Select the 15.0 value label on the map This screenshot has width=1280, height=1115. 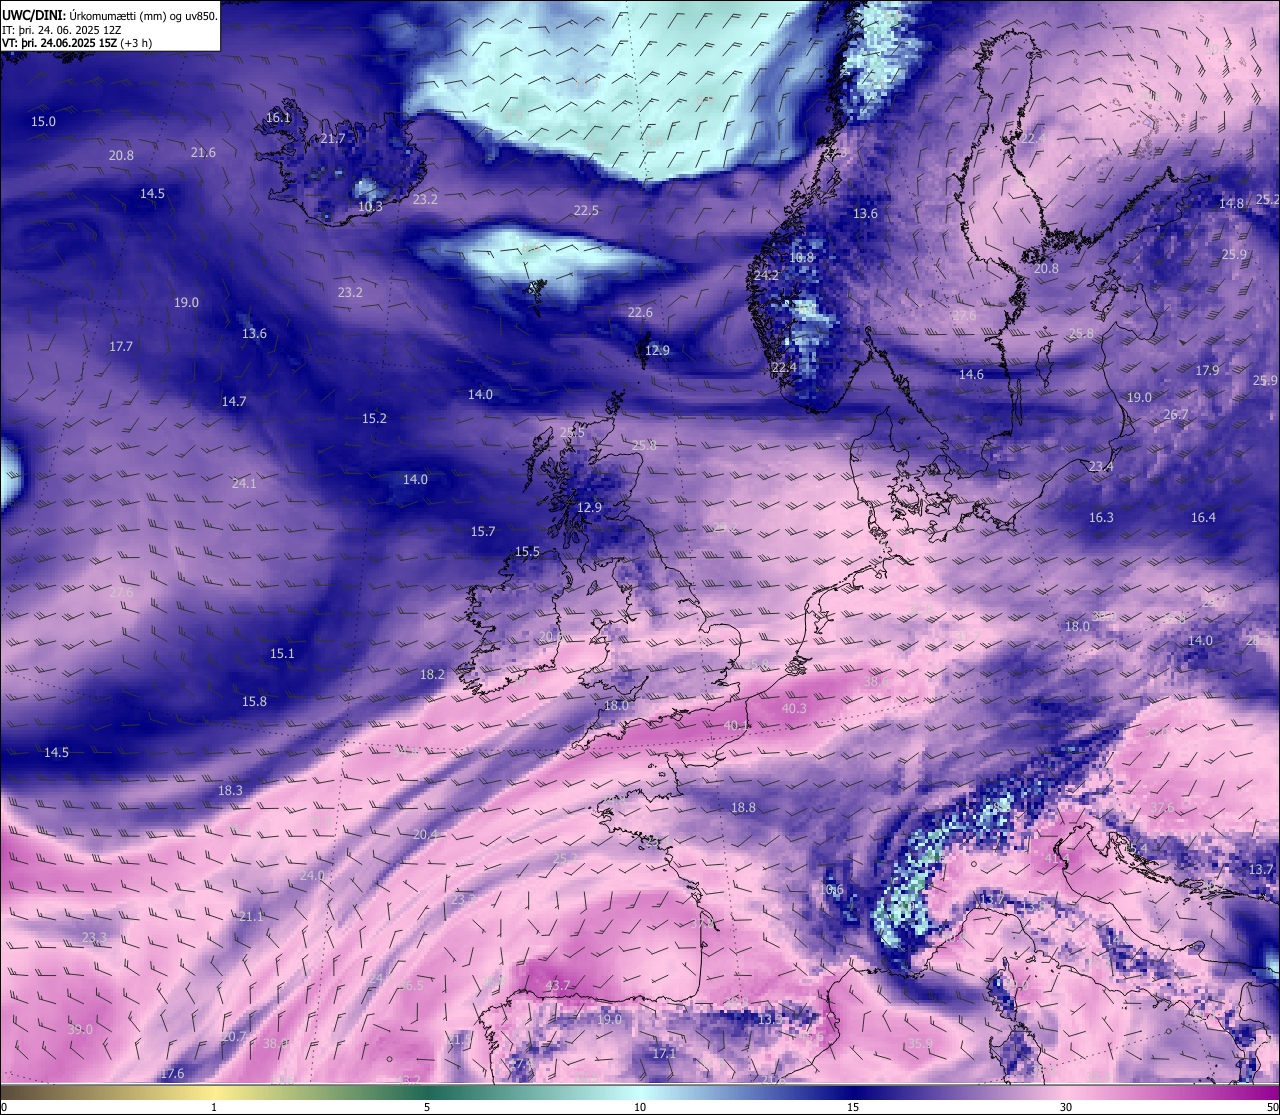click(x=43, y=122)
